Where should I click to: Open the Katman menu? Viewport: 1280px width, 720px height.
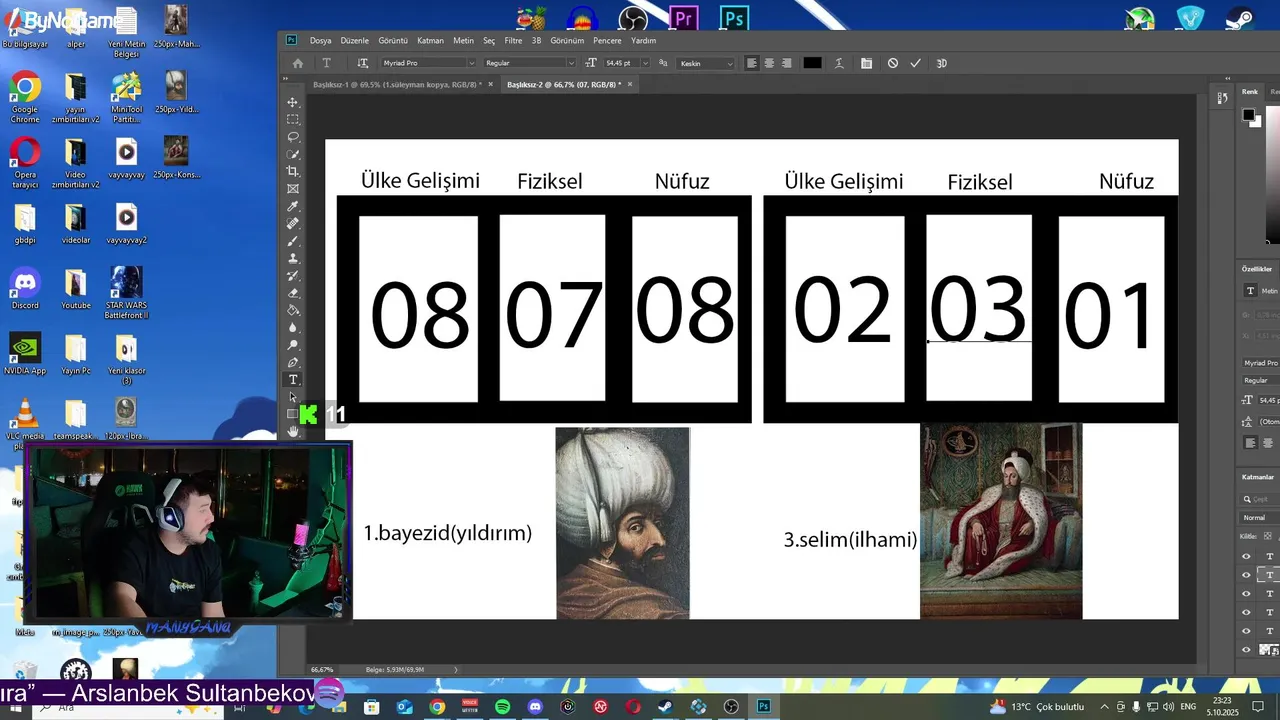[x=430, y=41]
